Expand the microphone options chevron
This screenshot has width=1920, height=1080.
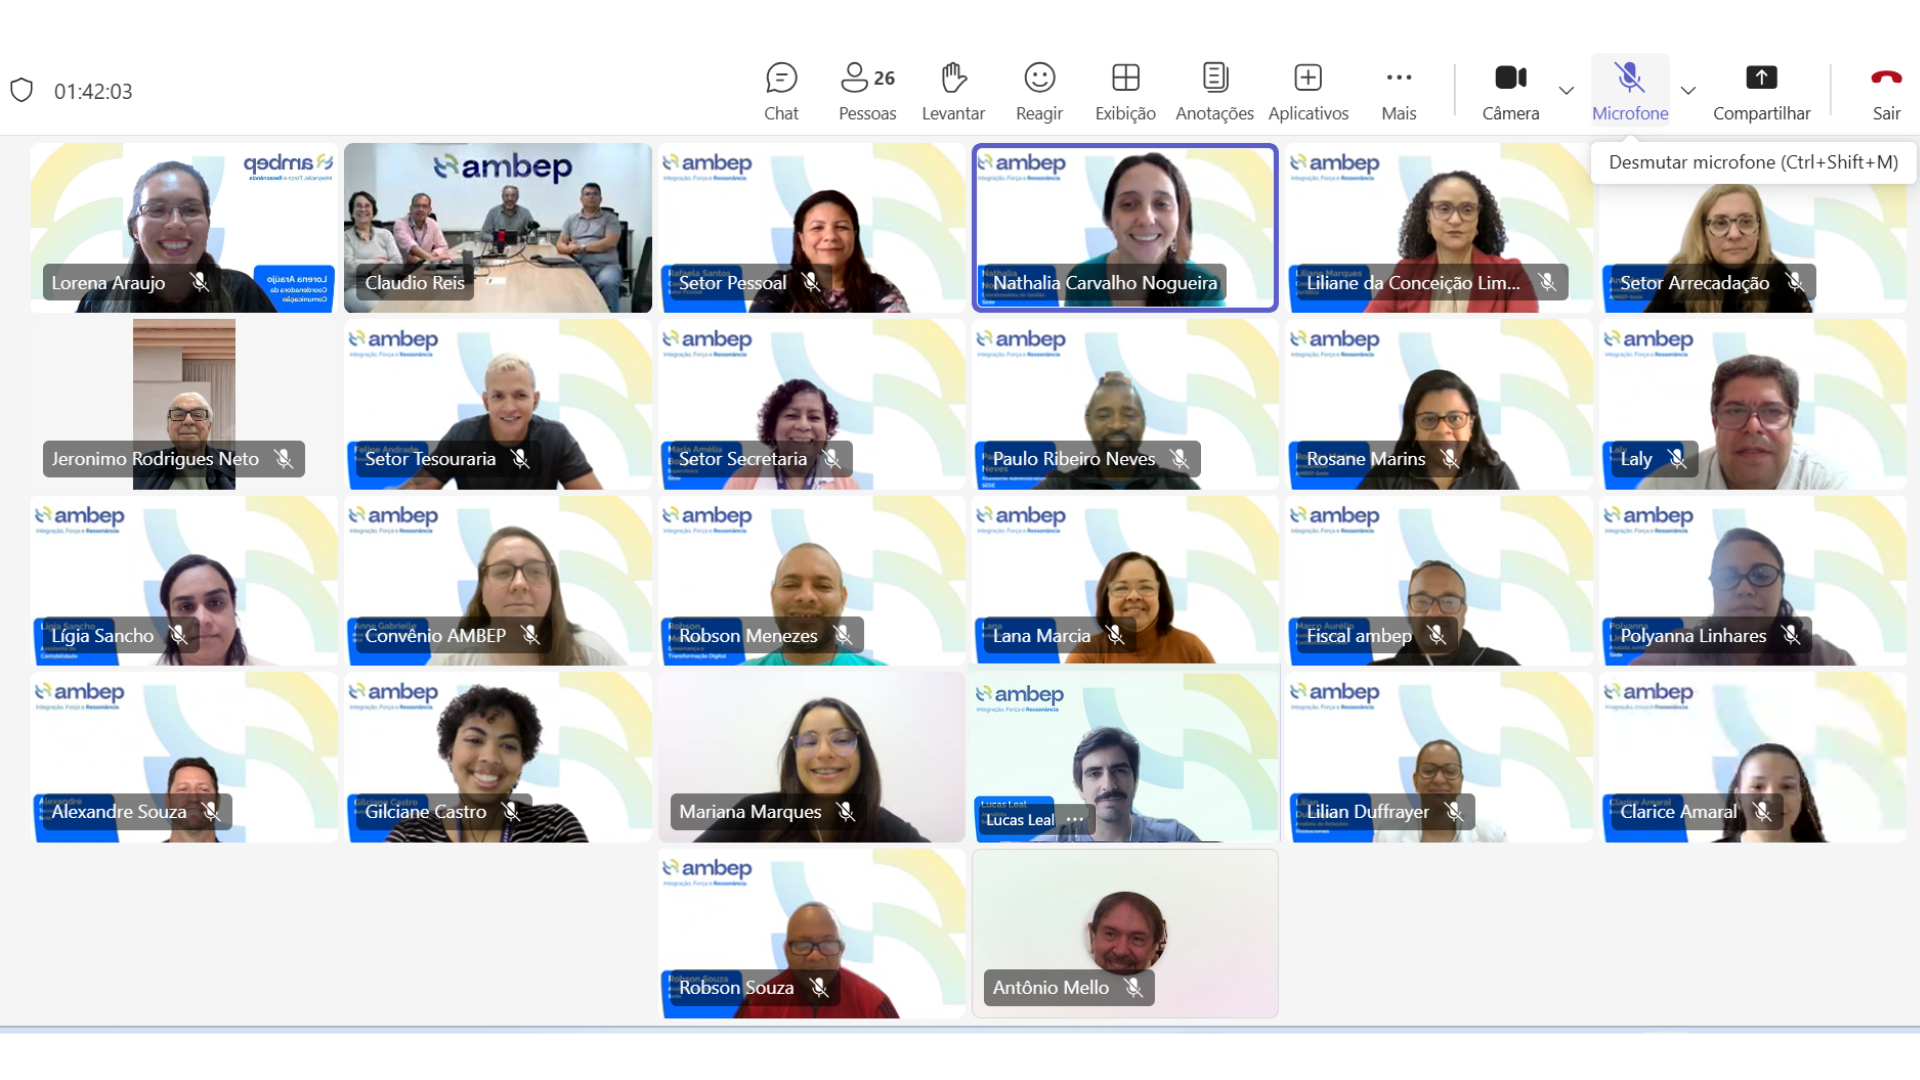(x=1688, y=91)
